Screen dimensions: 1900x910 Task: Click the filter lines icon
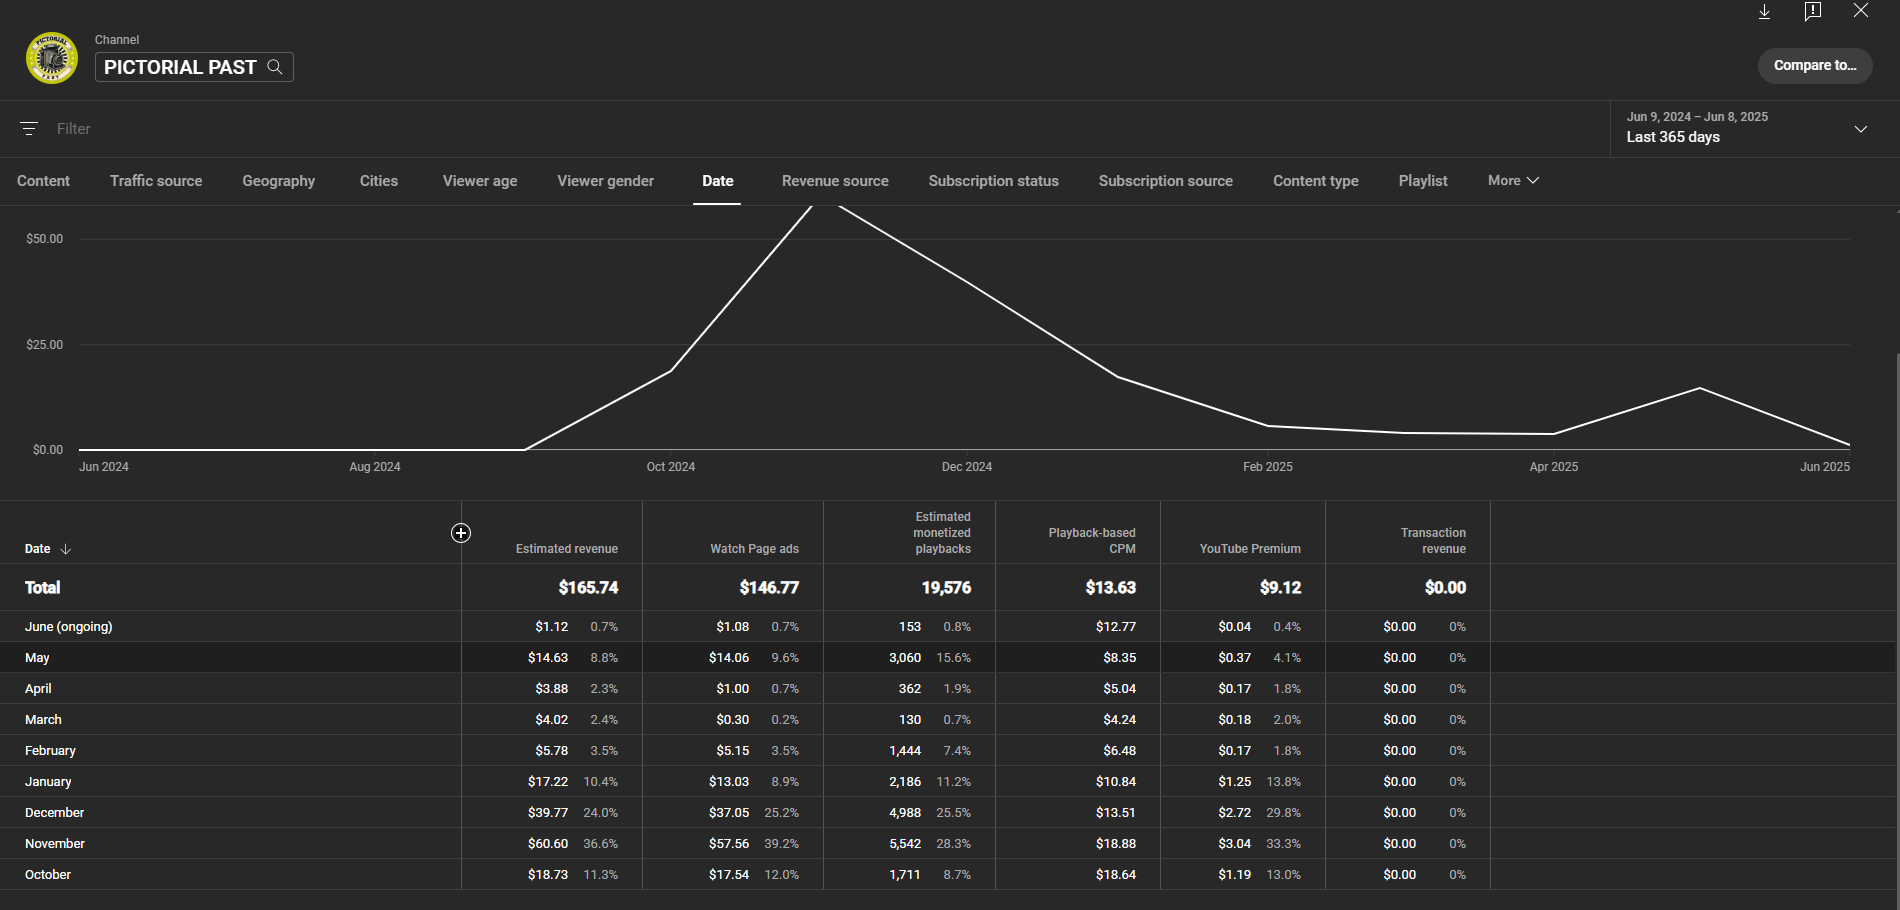(29, 129)
